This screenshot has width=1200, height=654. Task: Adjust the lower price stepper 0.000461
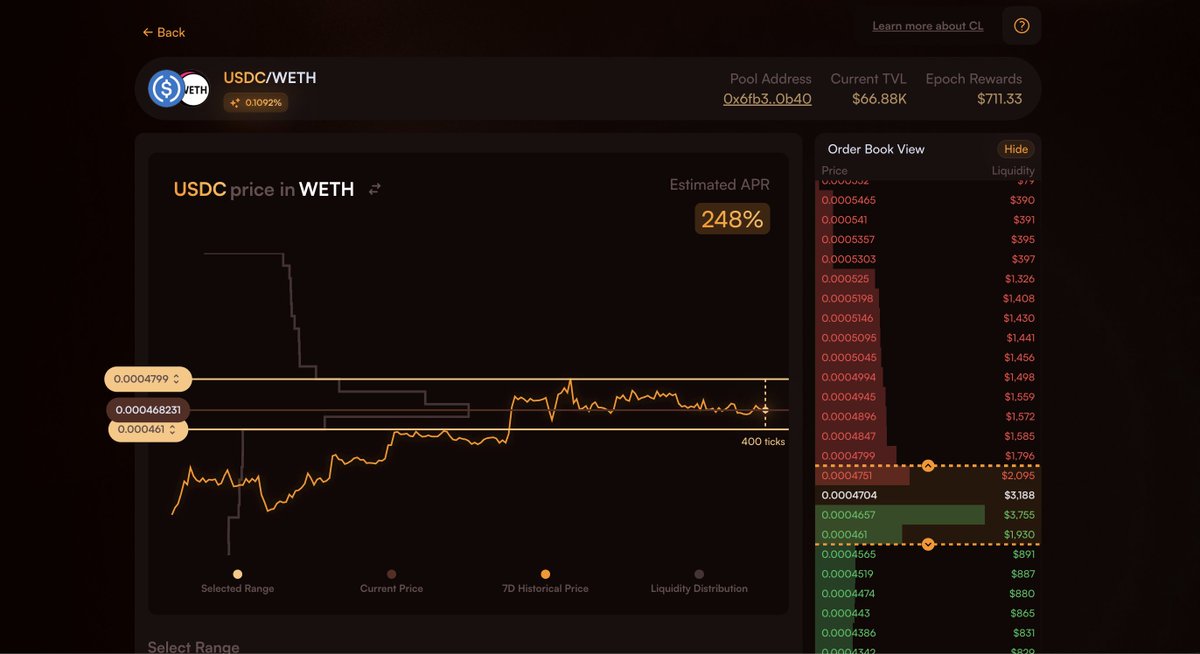point(148,429)
